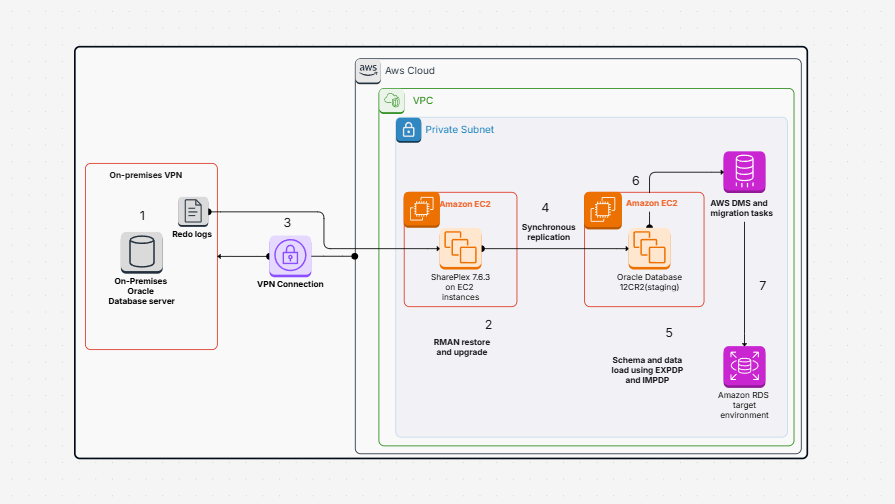
Task: Select the Amazon RDS target environment icon
Action: [x=744, y=367]
